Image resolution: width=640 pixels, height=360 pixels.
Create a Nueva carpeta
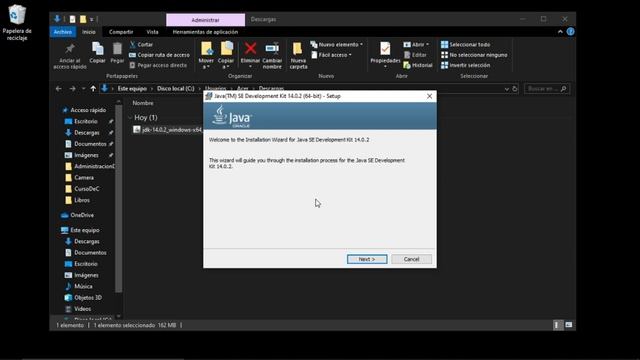pos(298,56)
